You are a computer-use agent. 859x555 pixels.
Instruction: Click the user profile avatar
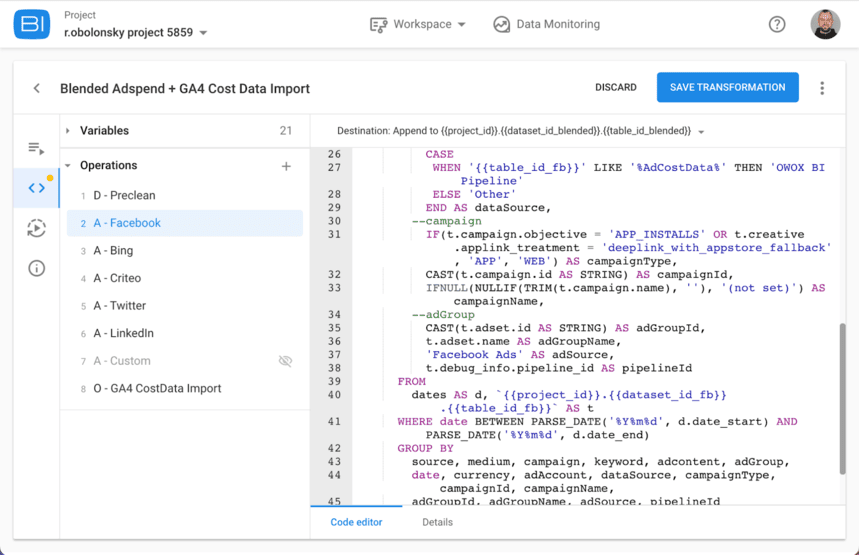(825, 25)
